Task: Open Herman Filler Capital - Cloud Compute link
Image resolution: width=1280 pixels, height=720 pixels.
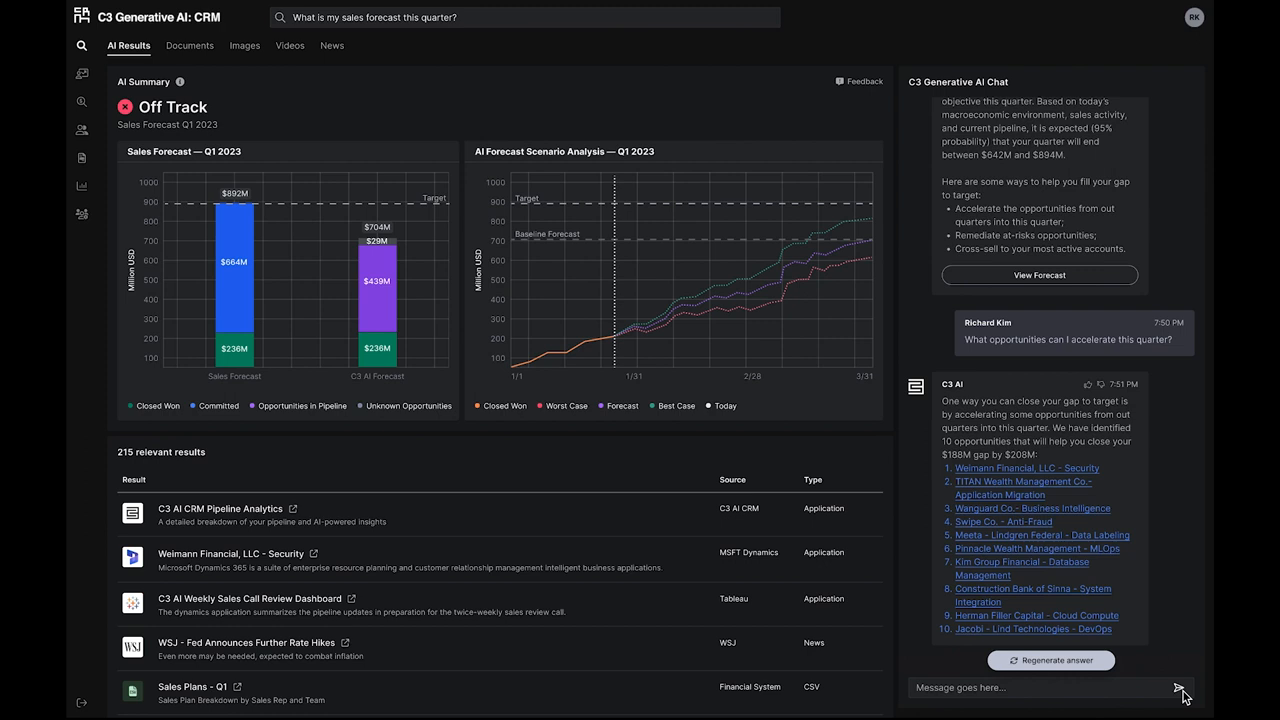Action: pyautogui.click(x=1037, y=615)
